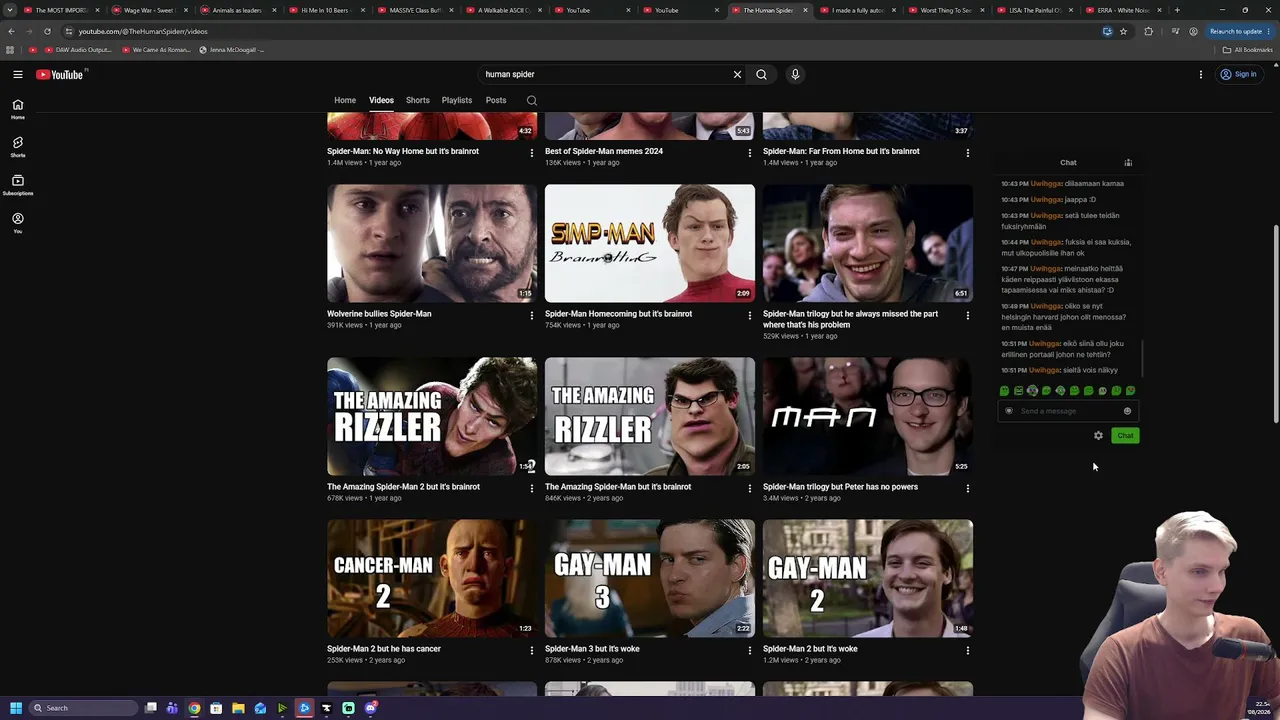Open Task View on the taskbar
The width and height of the screenshot is (1280, 720).
pos(151,708)
